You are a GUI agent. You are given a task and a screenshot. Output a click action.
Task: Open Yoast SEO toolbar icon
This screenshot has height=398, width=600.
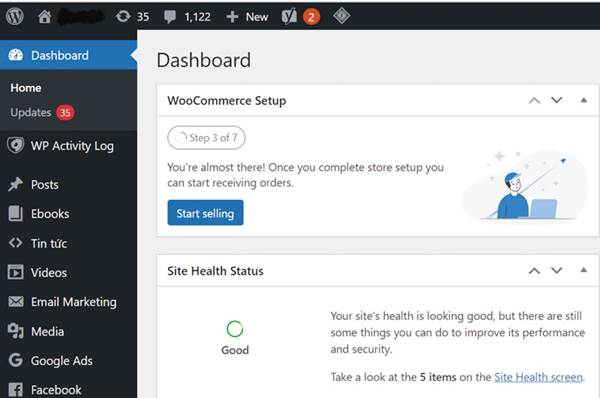[x=289, y=17]
